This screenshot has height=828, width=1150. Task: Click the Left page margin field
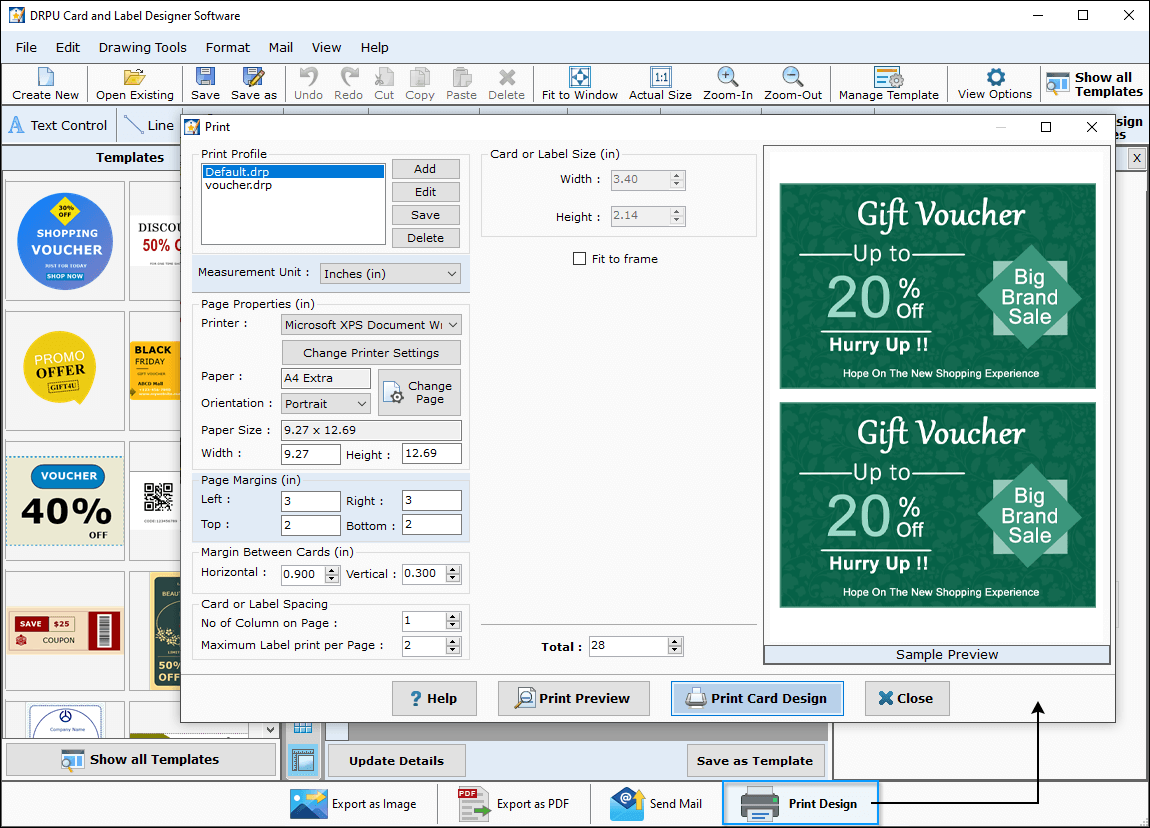click(311, 501)
